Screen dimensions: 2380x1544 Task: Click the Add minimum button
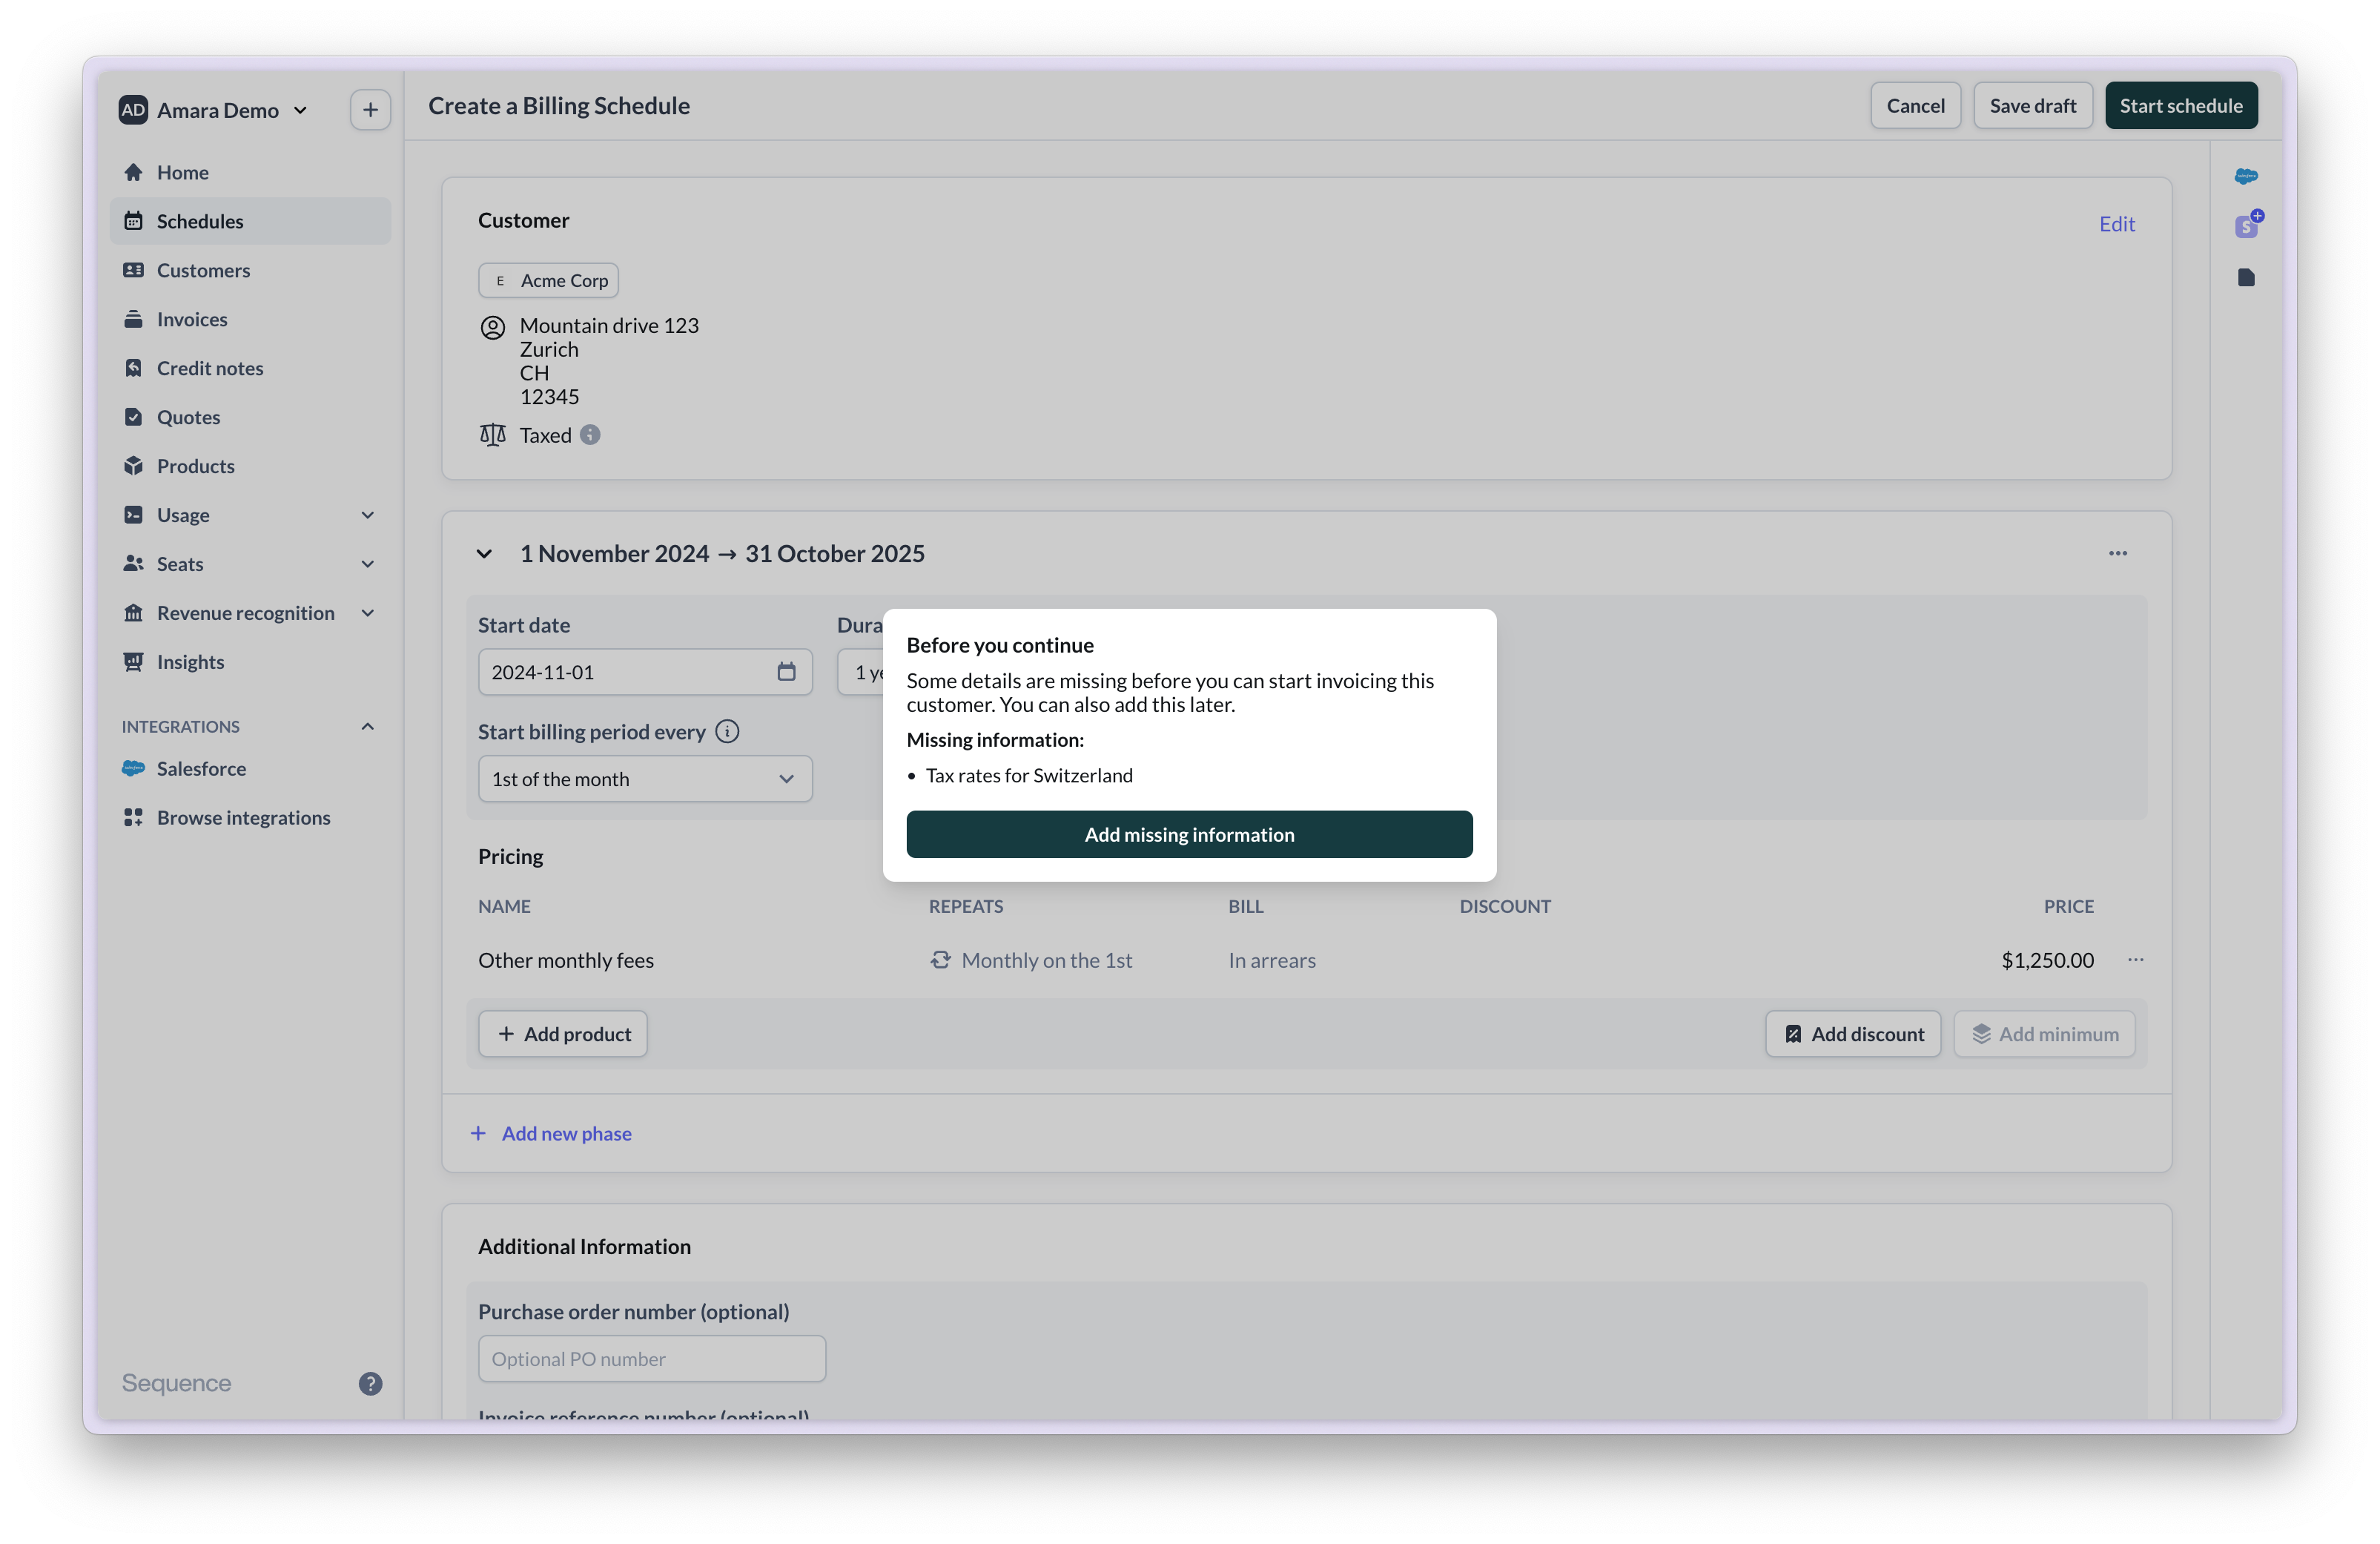[x=2044, y=1034]
